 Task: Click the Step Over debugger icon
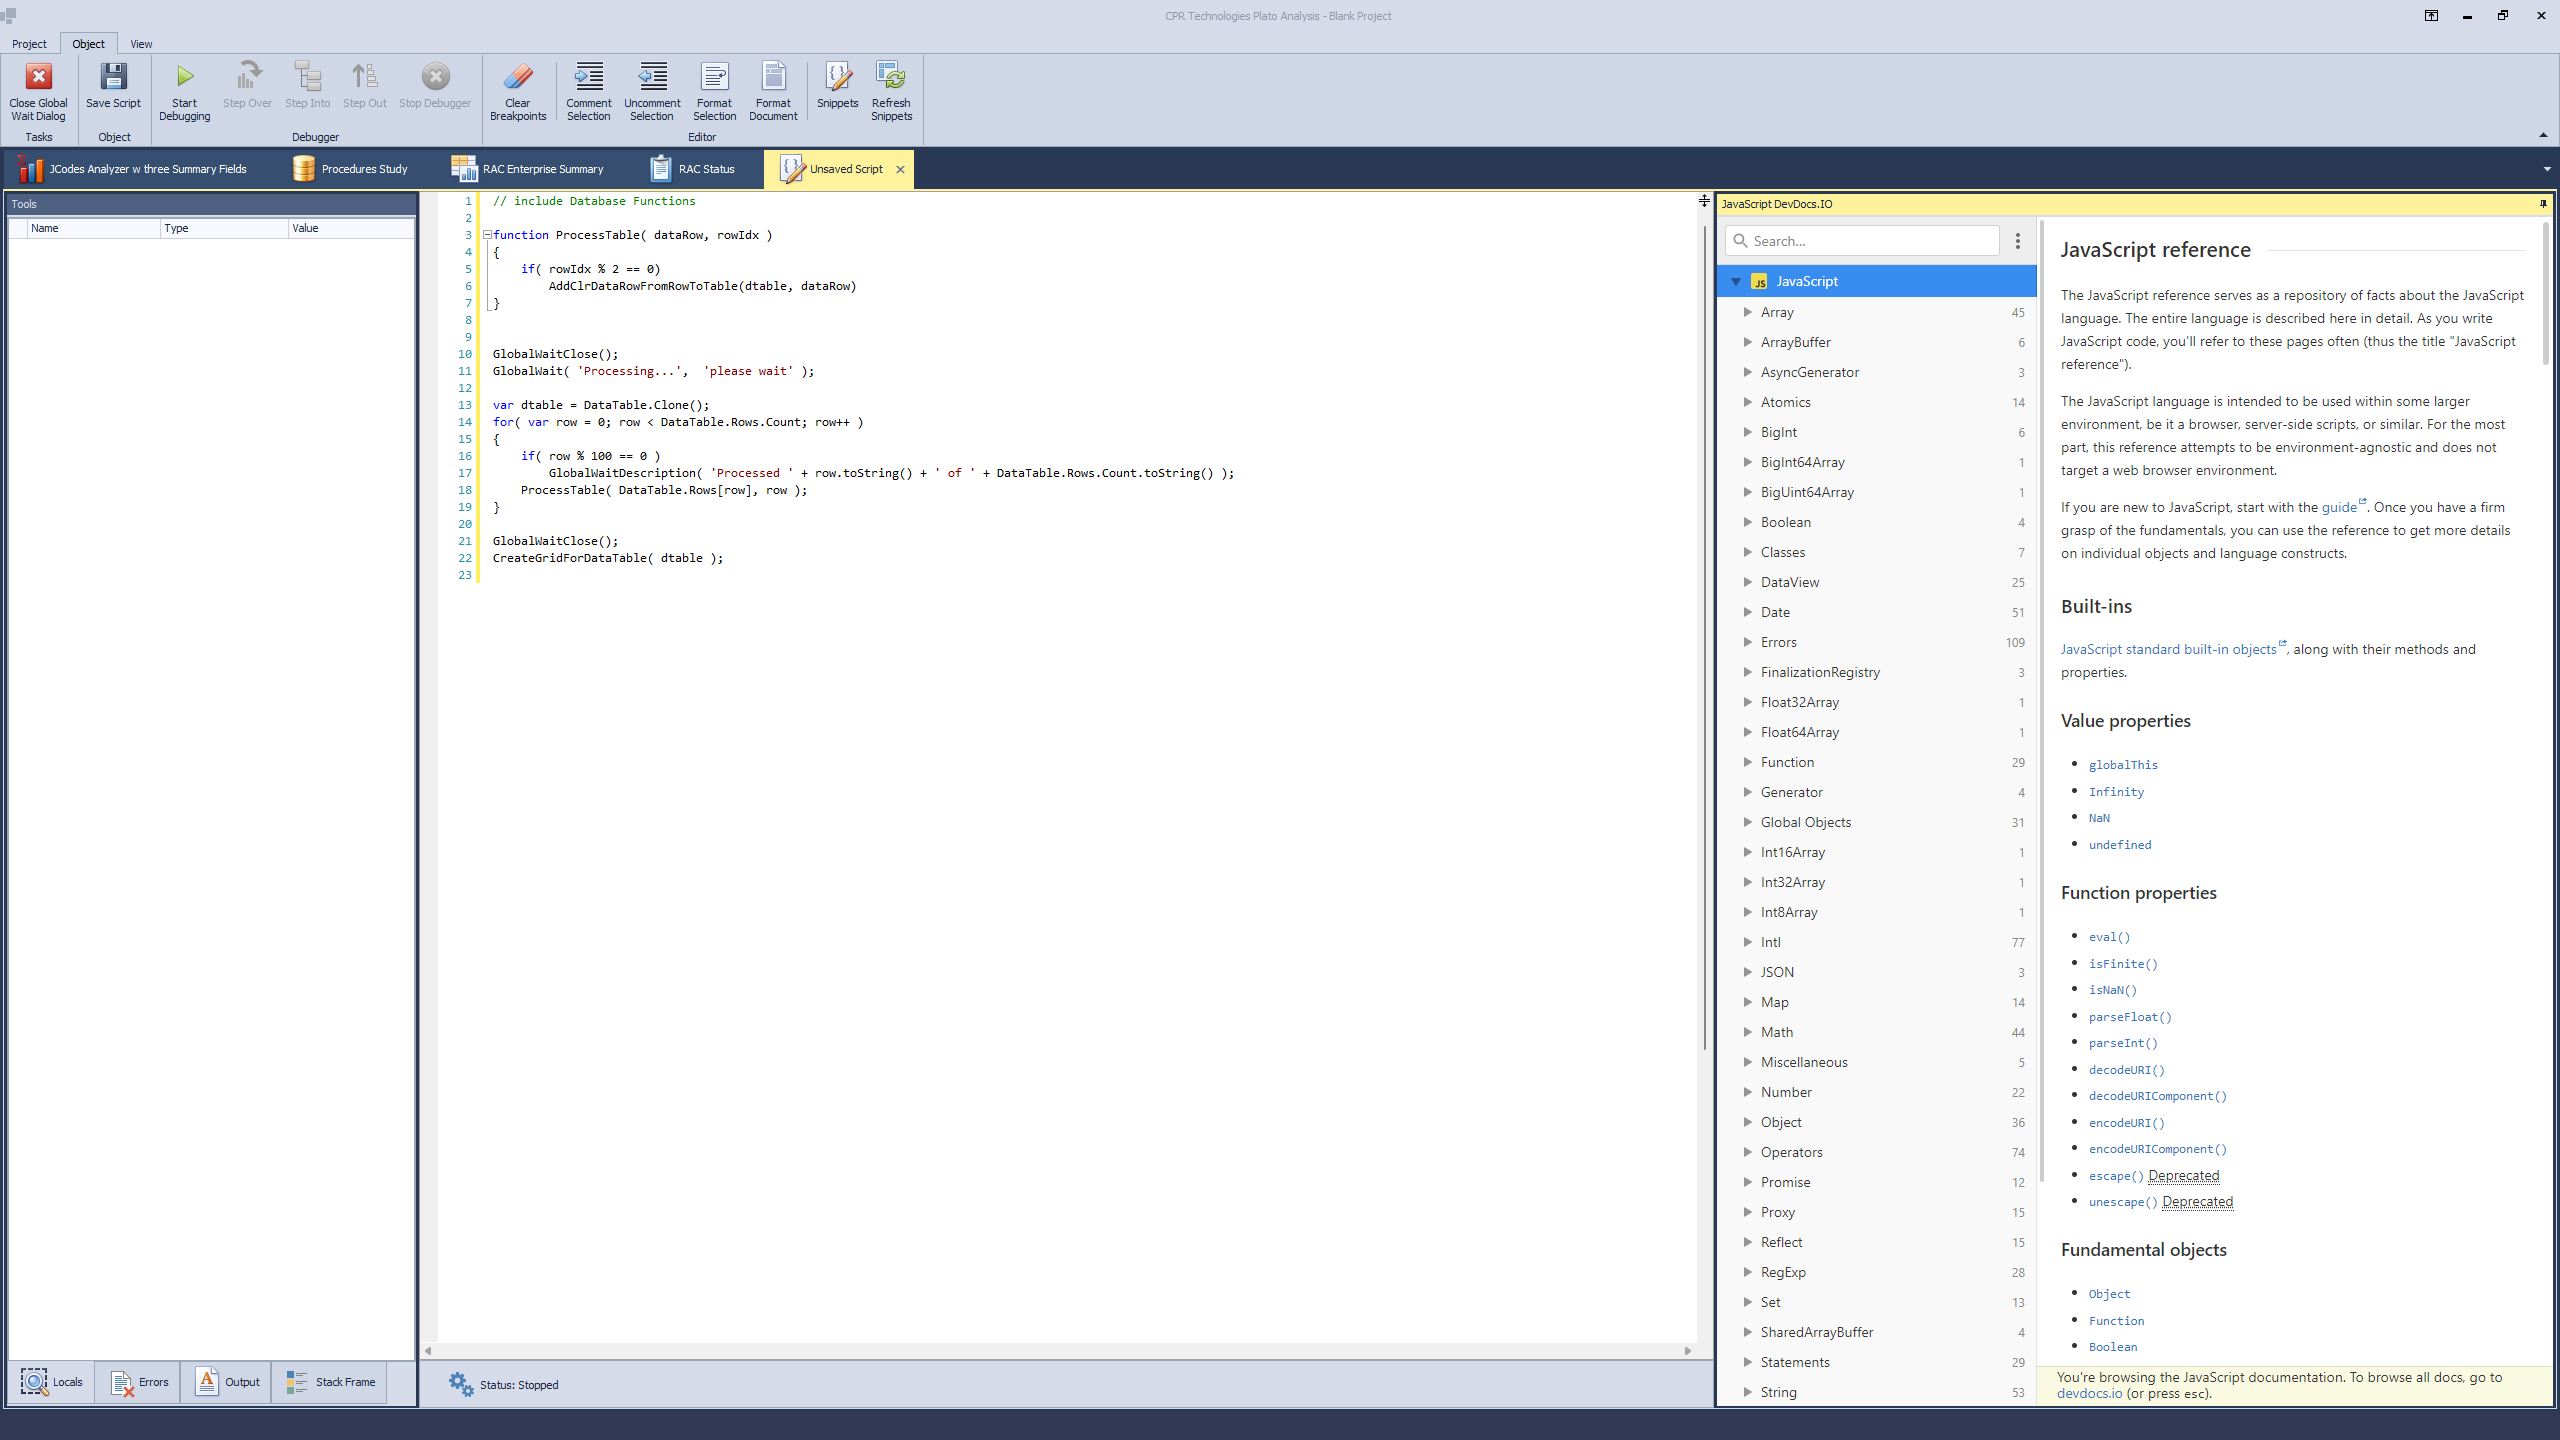(x=247, y=77)
